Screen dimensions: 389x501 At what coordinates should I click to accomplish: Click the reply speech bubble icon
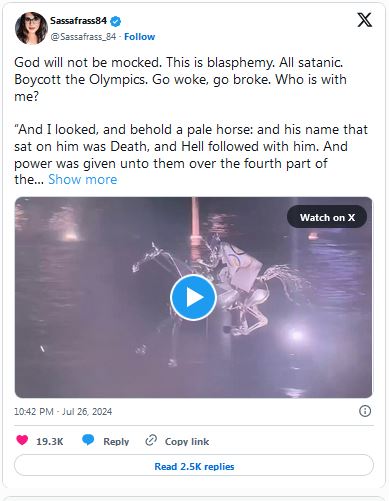88,440
